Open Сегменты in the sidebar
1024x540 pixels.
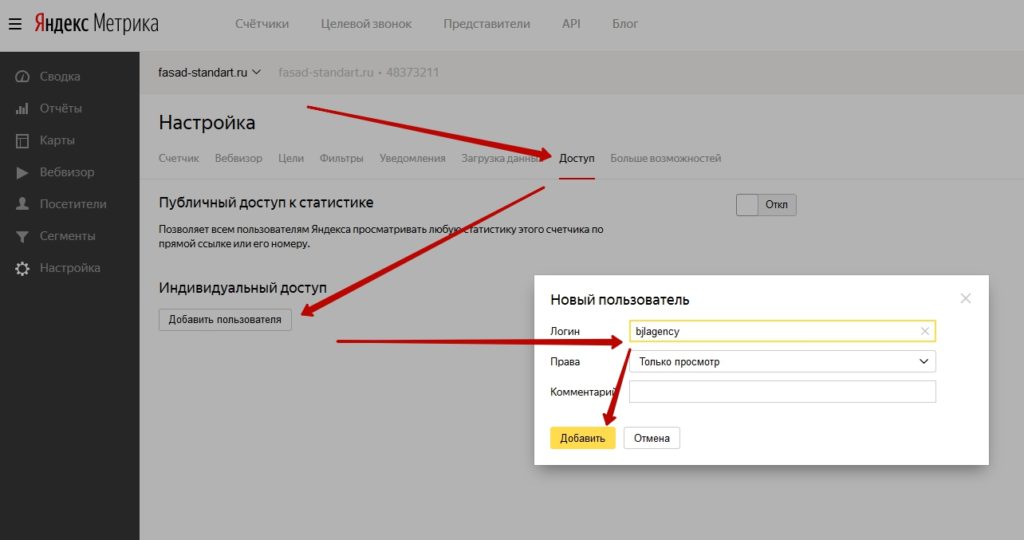tap(67, 236)
